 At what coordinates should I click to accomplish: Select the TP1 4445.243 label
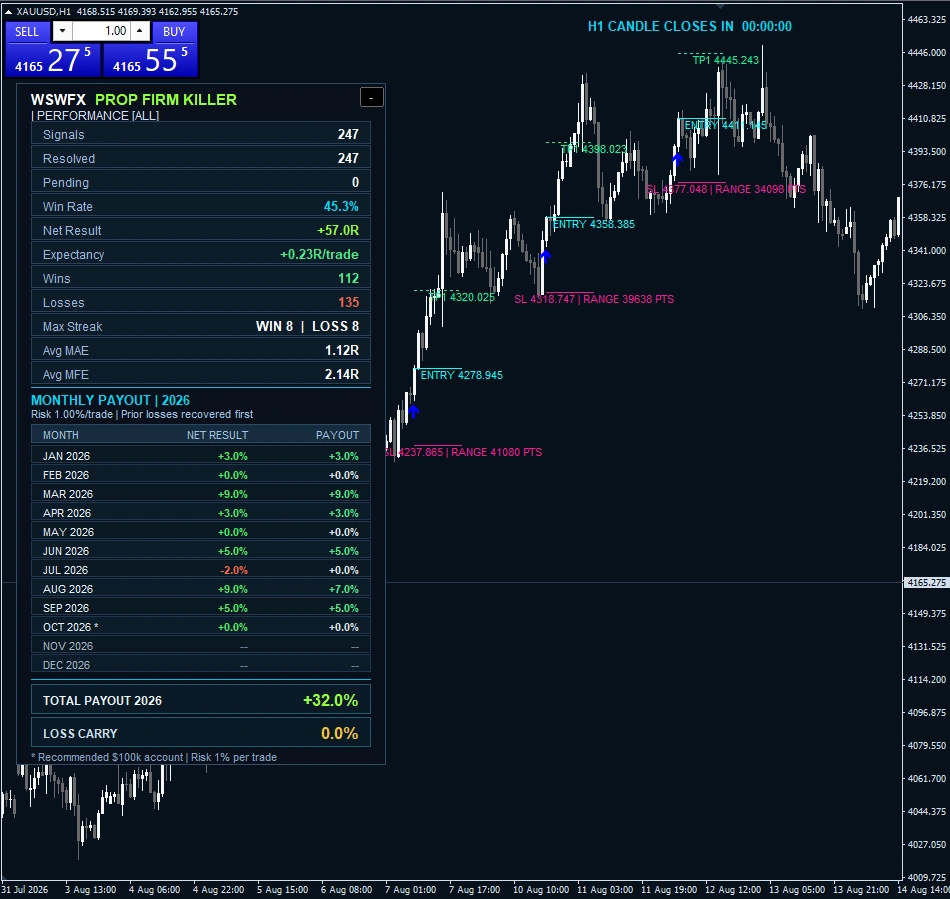tap(725, 60)
